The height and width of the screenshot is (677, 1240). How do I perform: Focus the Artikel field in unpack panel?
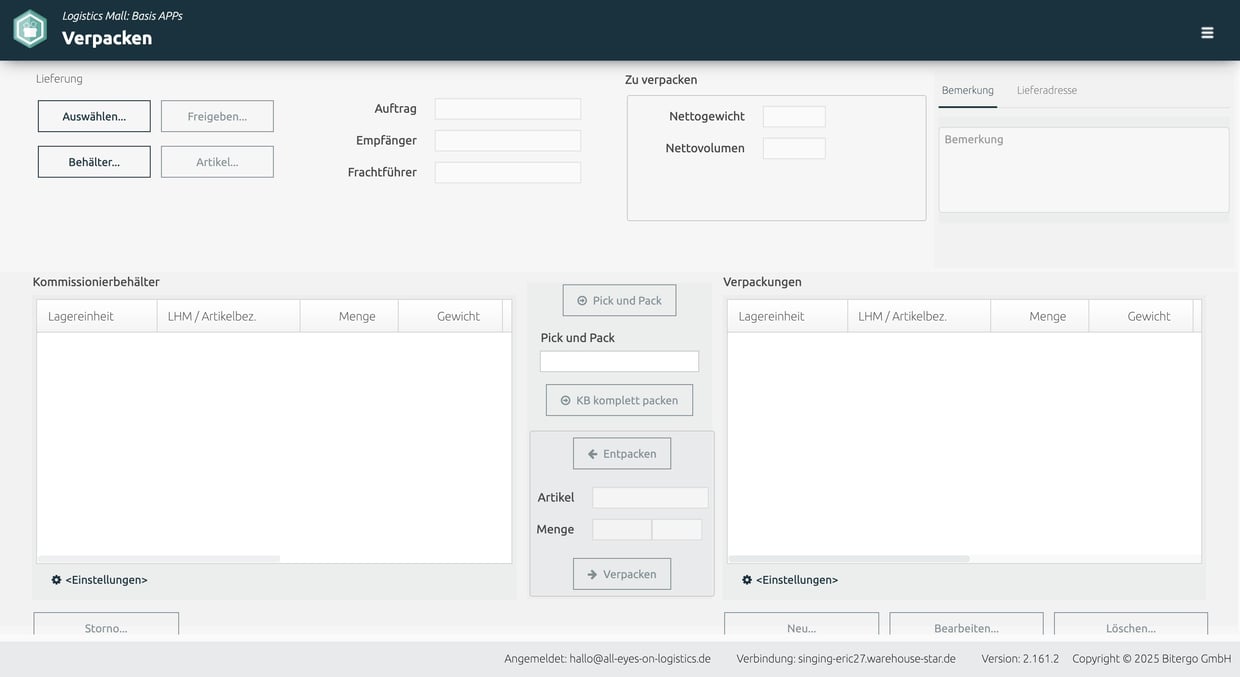pyautogui.click(x=650, y=498)
